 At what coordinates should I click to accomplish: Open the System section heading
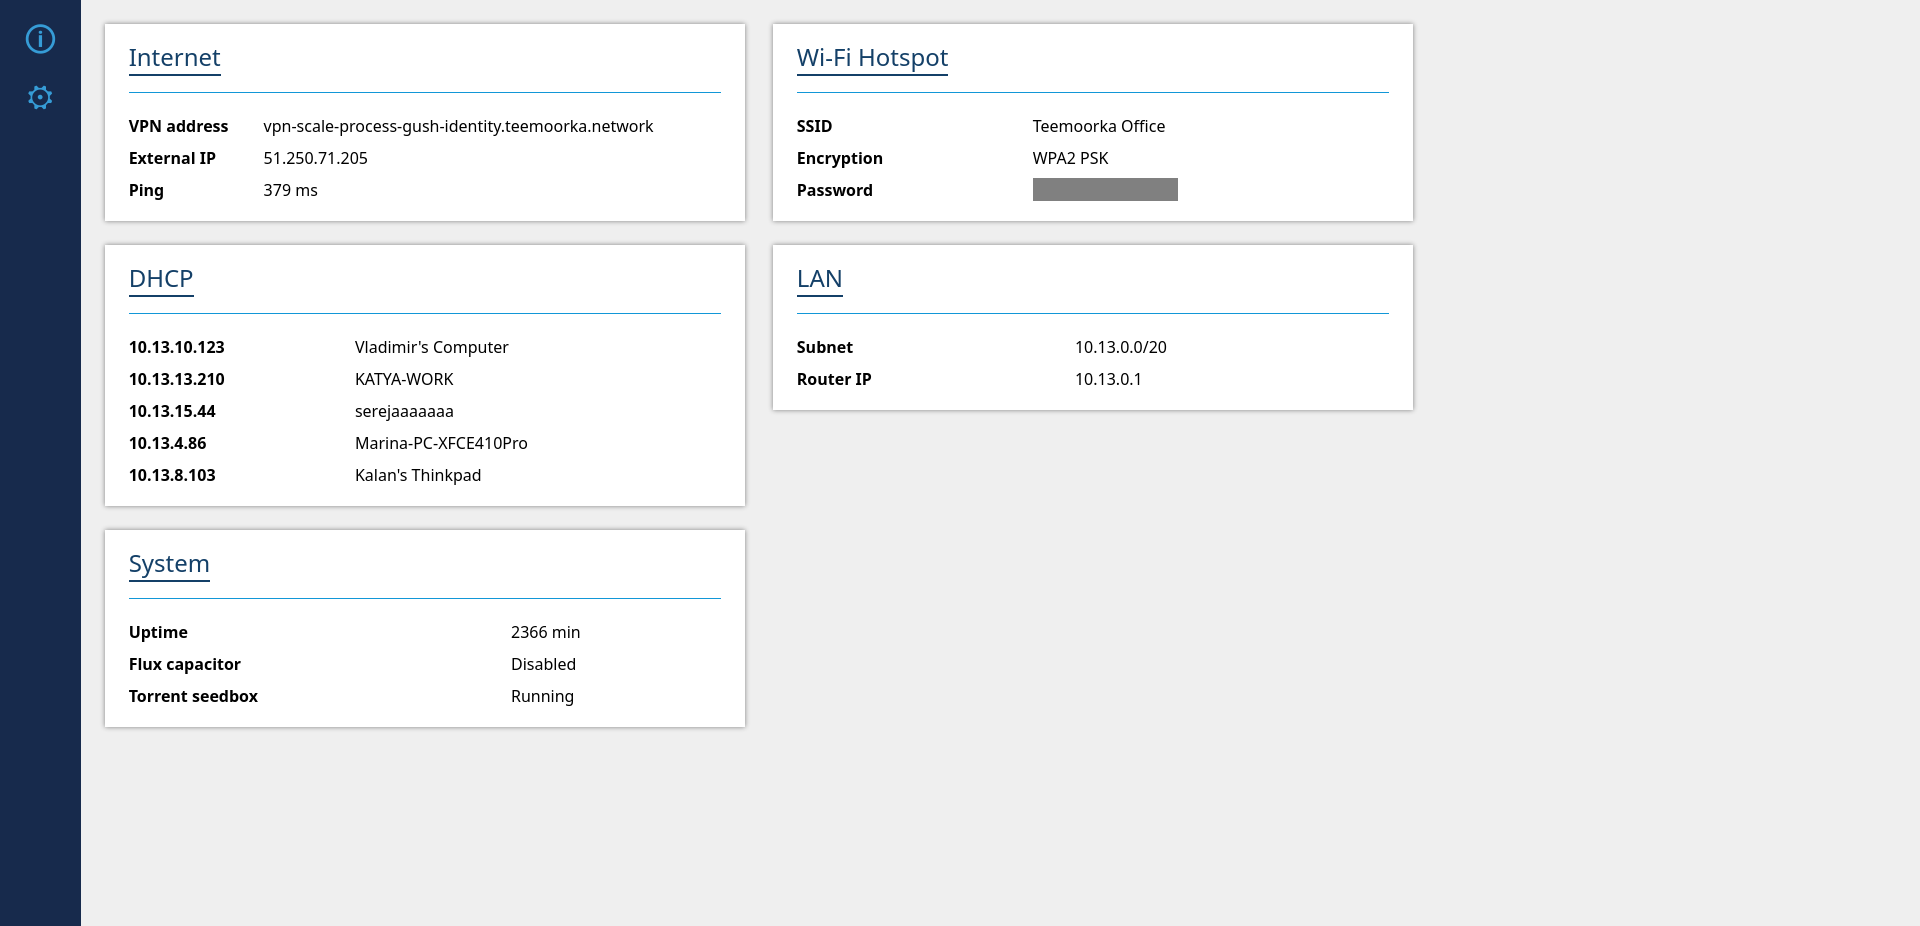pos(169,564)
